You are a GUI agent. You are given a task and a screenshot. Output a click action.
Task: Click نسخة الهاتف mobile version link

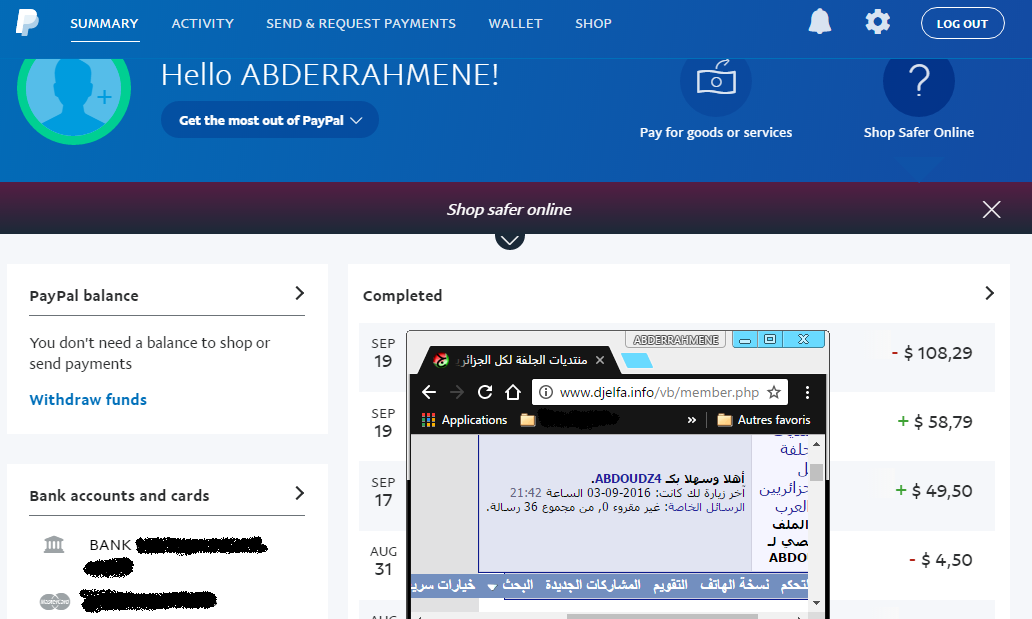coord(735,585)
